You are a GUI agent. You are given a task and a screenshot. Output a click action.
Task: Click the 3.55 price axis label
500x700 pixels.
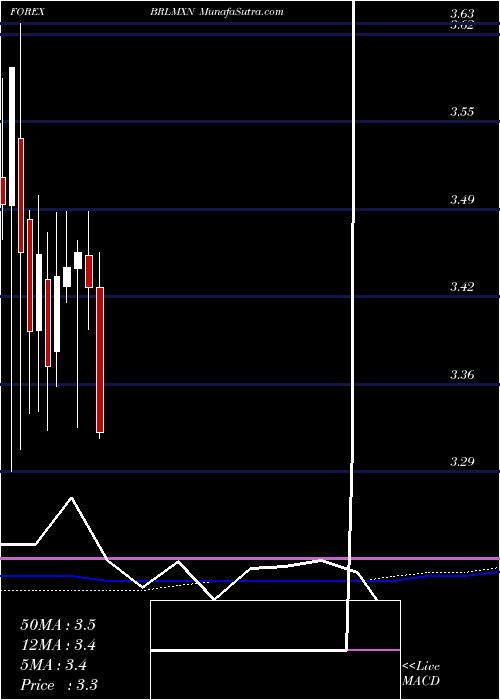pyautogui.click(x=462, y=112)
